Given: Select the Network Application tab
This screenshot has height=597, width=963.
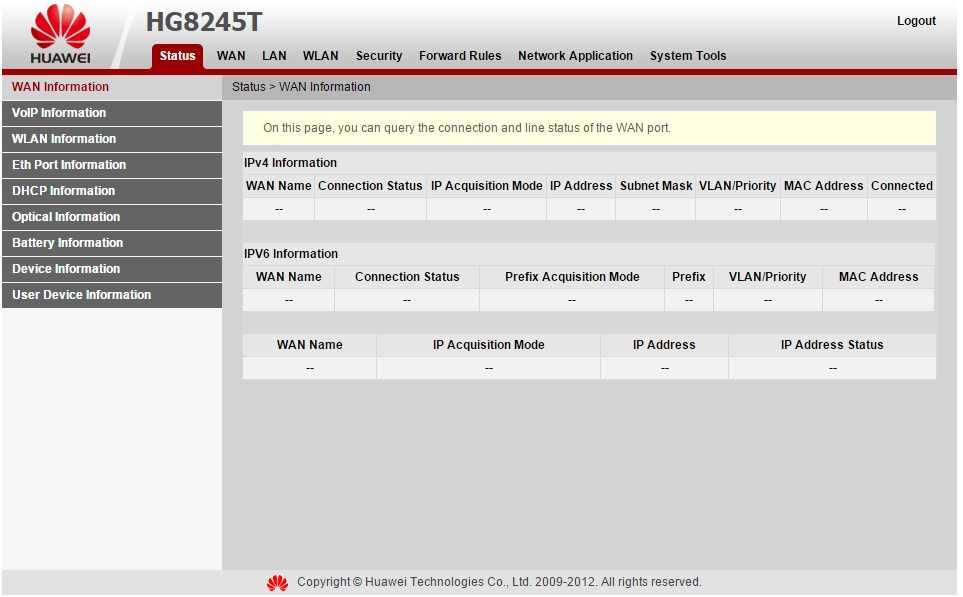Looking at the screenshot, I should (575, 56).
